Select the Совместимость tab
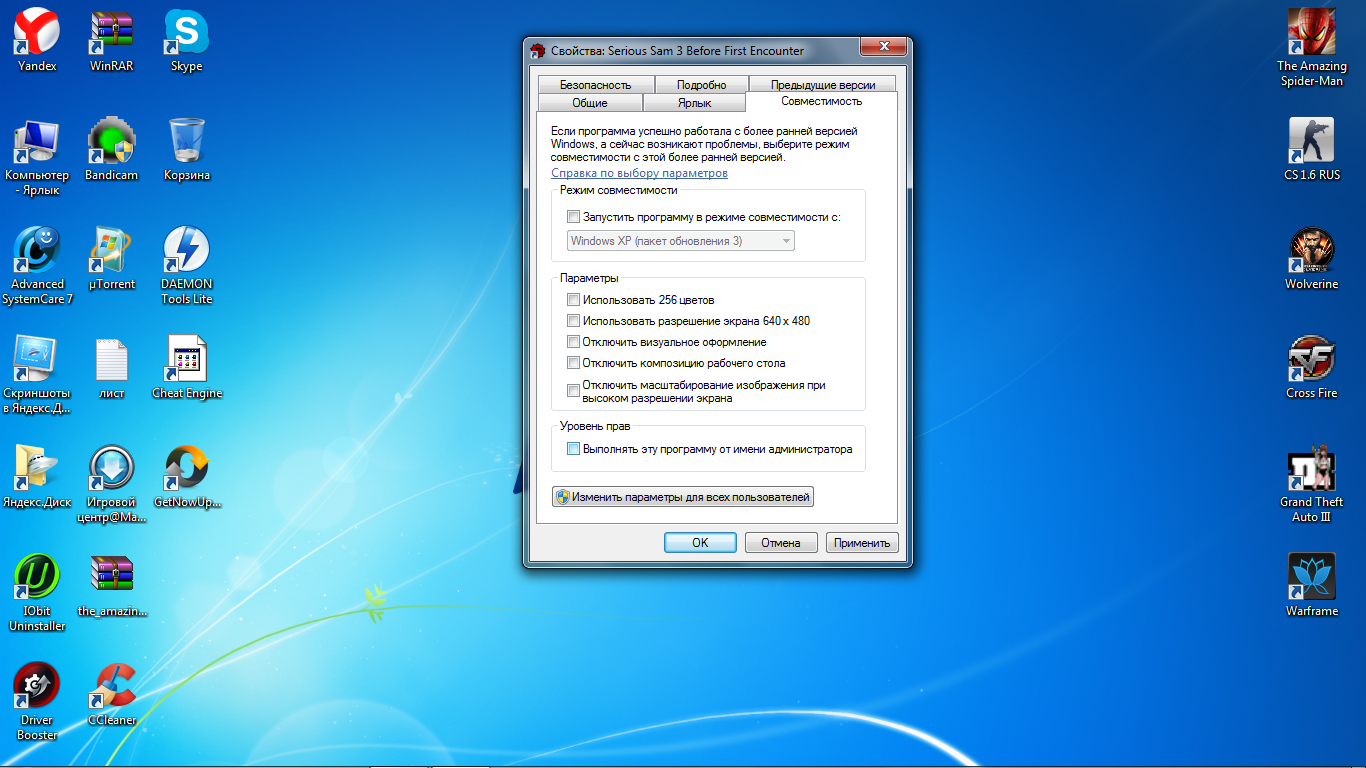This screenshot has width=1366, height=768. pos(822,101)
